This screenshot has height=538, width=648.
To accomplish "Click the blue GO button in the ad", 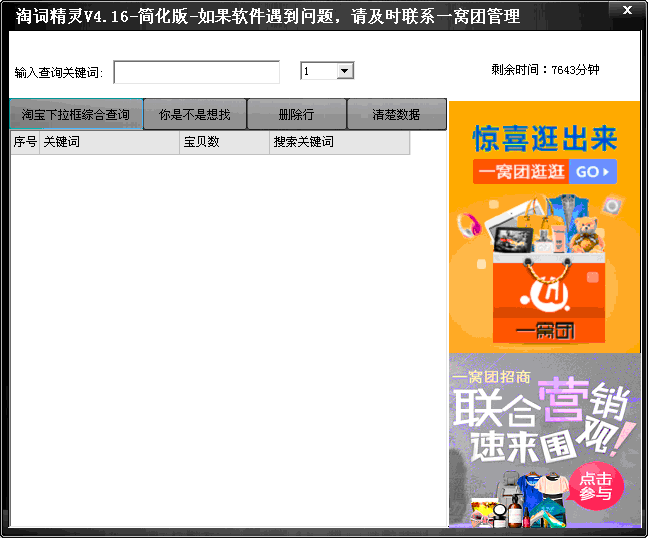I will click(x=594, y=171).
